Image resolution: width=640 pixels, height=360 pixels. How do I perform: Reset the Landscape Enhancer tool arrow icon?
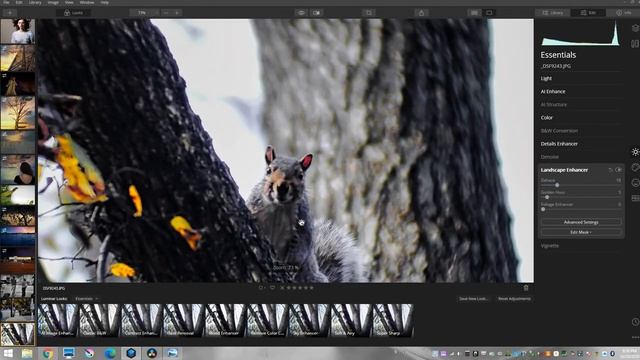click(x=611, y=170)
